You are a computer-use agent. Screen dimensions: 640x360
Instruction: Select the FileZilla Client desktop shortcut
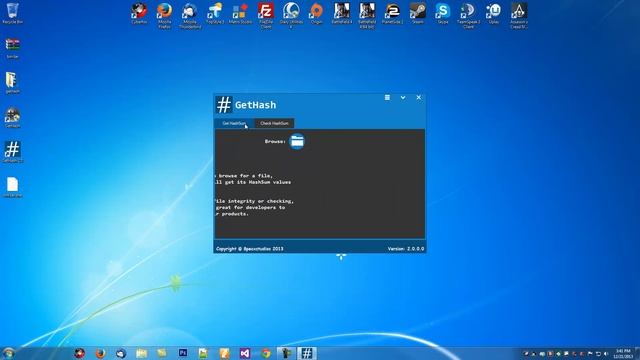(x=266, y=15)
